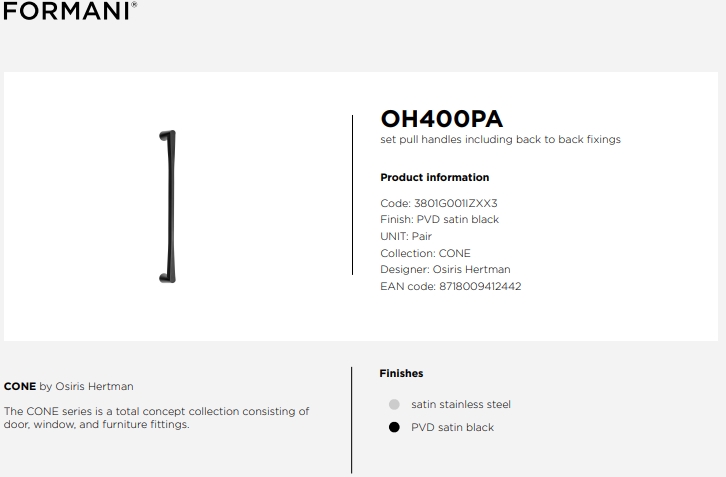
Task: Click the Finish: PVD satin black line
Action: [x=439, y=220]
